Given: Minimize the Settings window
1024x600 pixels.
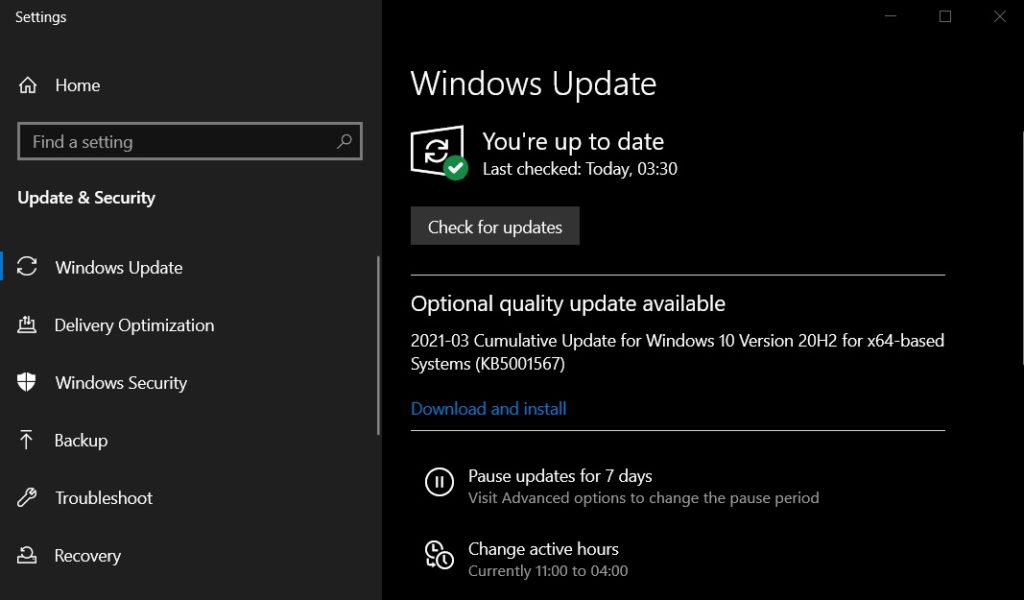Looking at the screenshot, I should coord(890,16).
